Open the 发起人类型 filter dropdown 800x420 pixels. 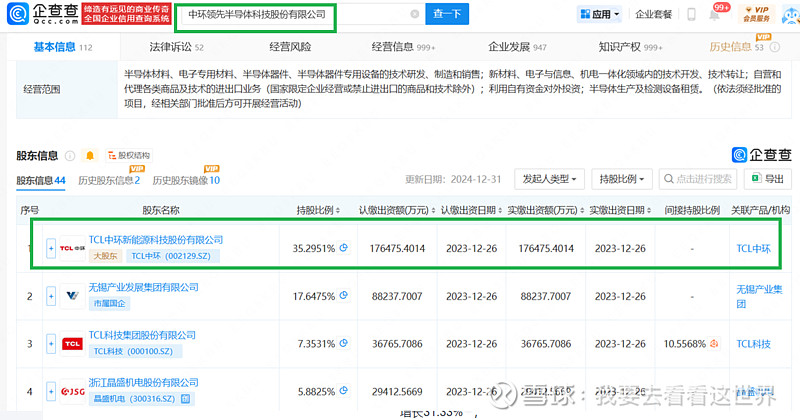[549, 179]
